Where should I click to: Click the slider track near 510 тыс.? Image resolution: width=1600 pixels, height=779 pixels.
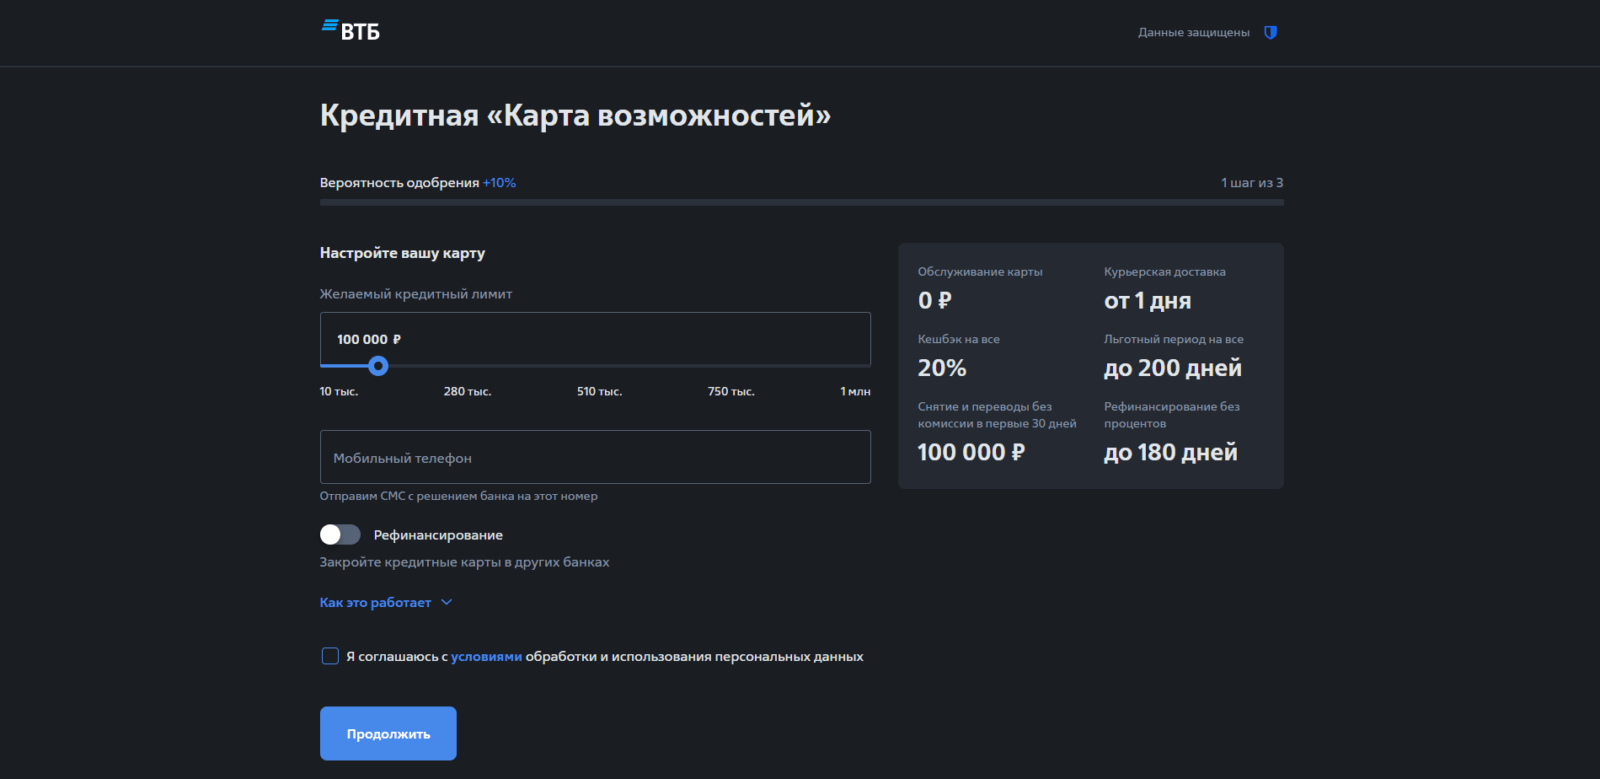599,366
